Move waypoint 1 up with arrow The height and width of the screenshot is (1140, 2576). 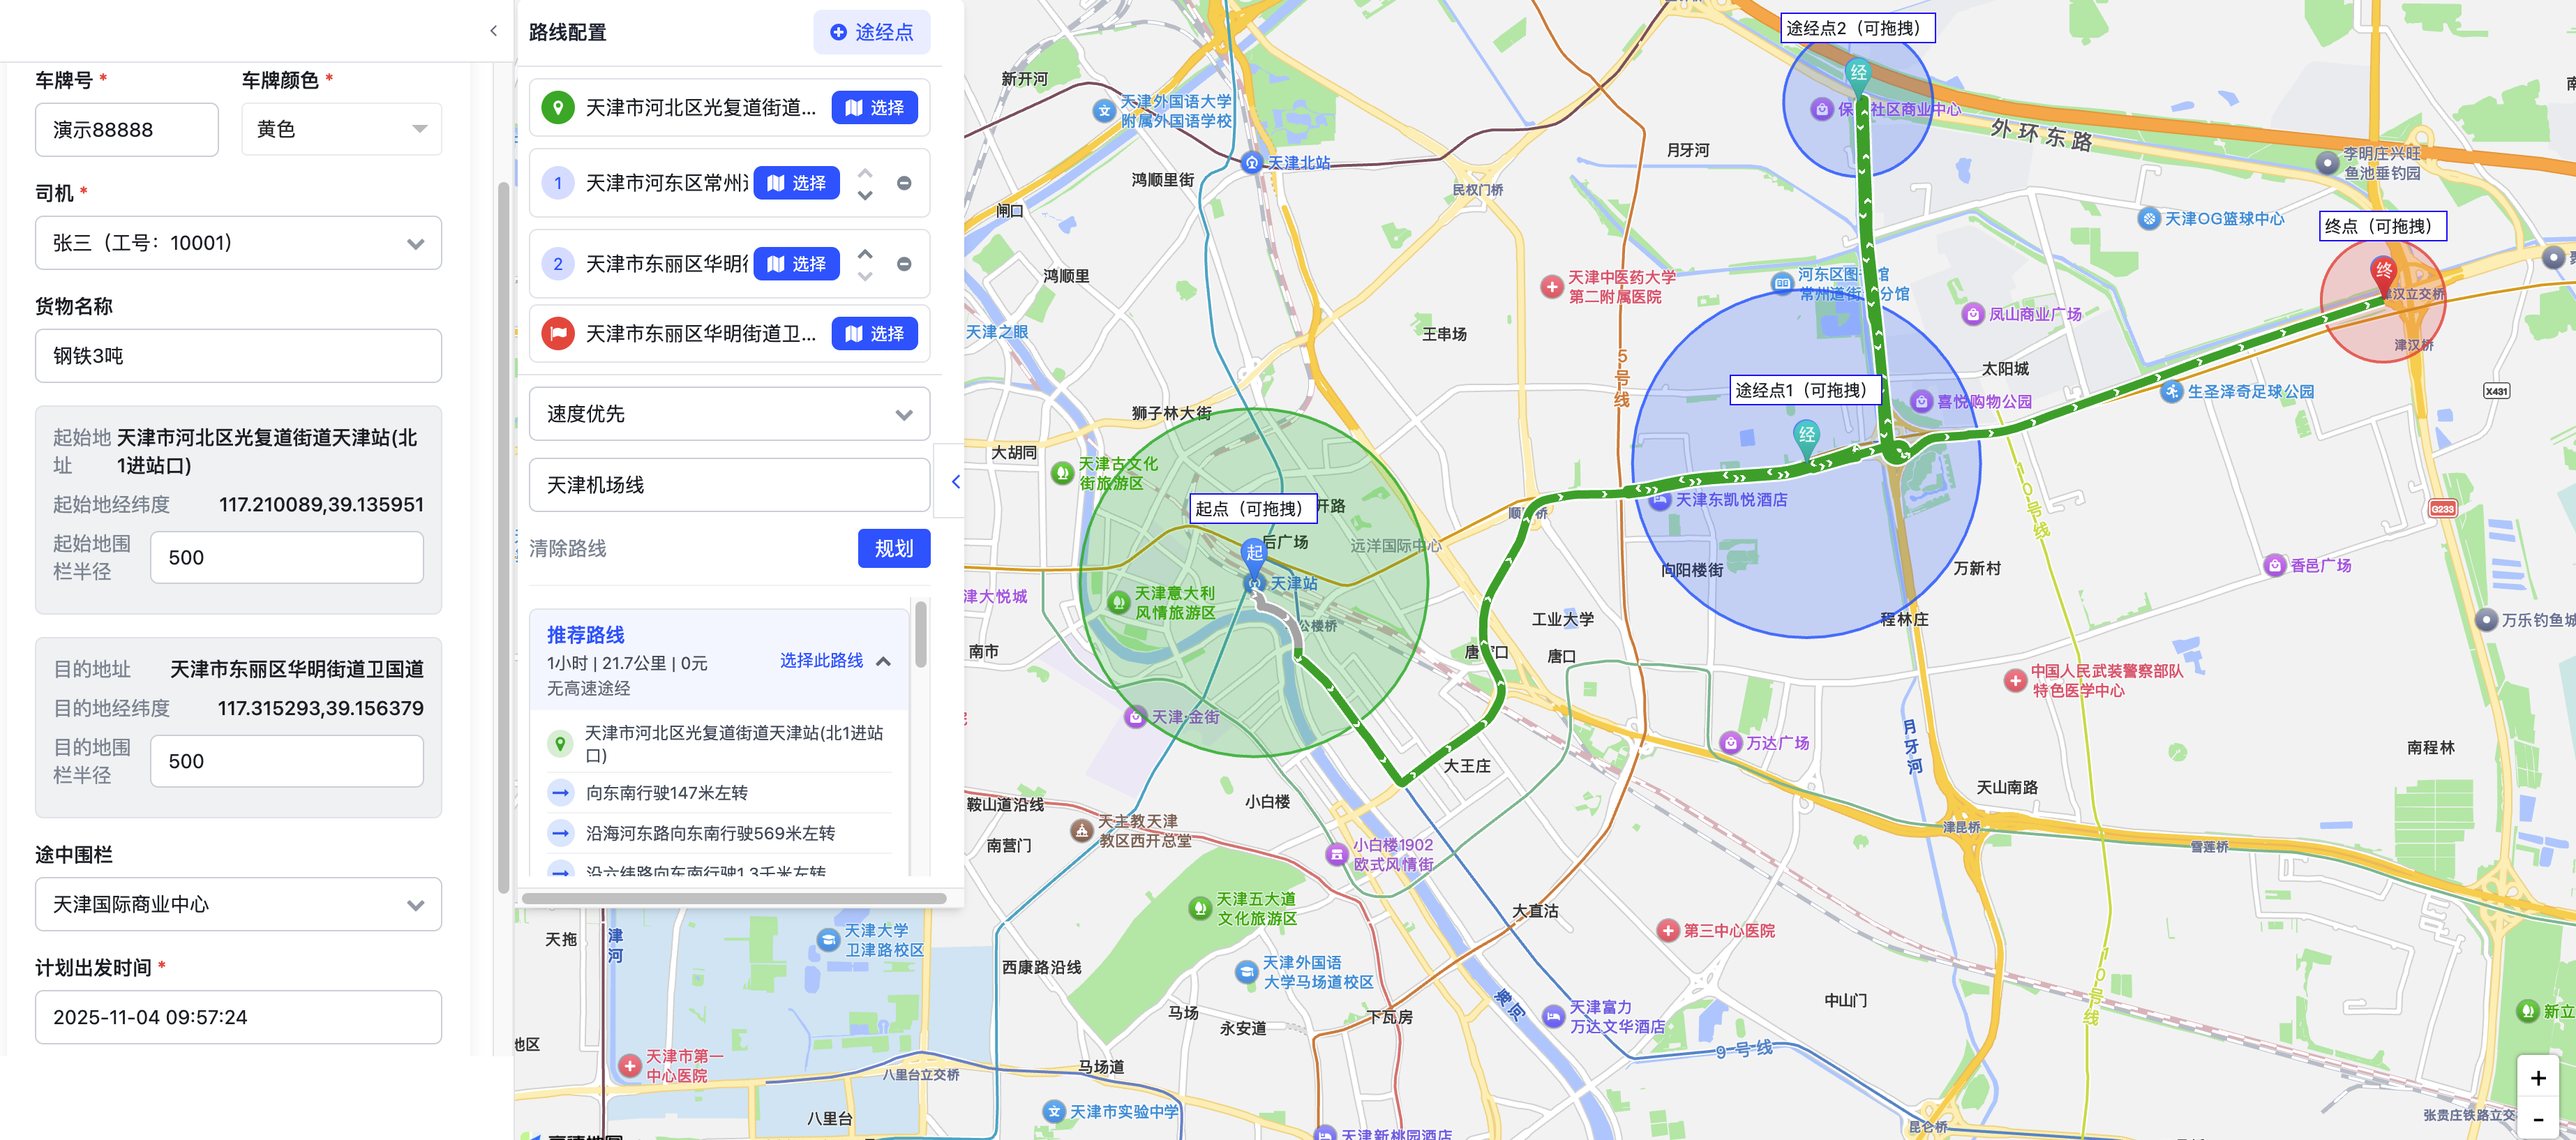pyautogui.click(x=865, y=172)
